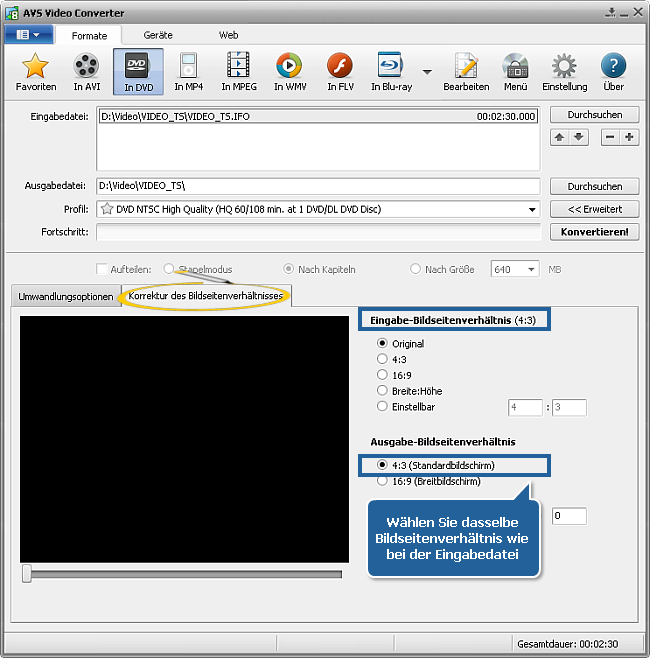Open the Einstellung gear settings
Viewport: 650px width, 658px height.
[x=564, y=72]
